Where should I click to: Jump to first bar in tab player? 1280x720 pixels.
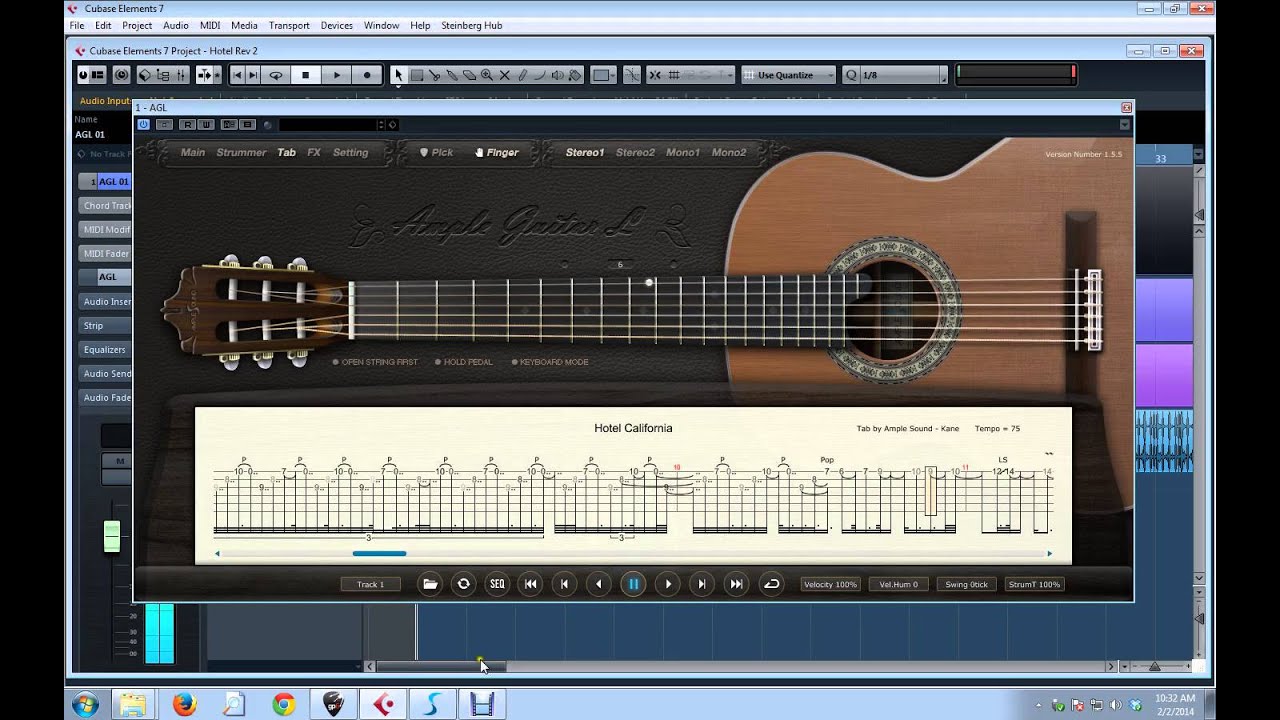[x=531, y=584]
